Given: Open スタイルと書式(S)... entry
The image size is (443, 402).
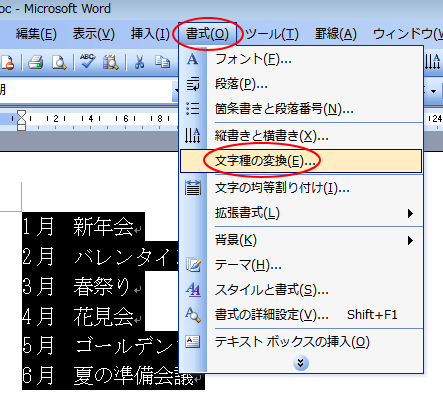Looking at the screenshot, I should click(x=301, y=290).
